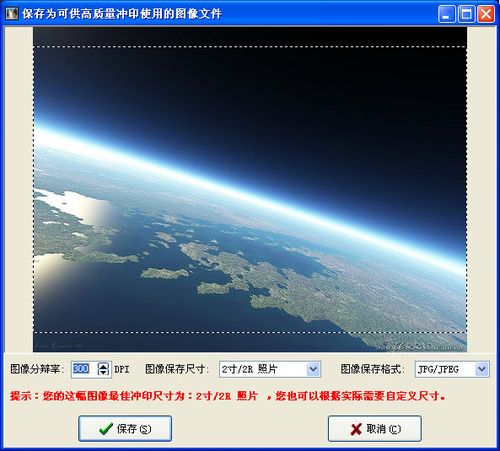The width and height of the screenshot is (500, 451).
Task: Increase DPI with the up stepper arrow
Action: (x=103, y=366)
